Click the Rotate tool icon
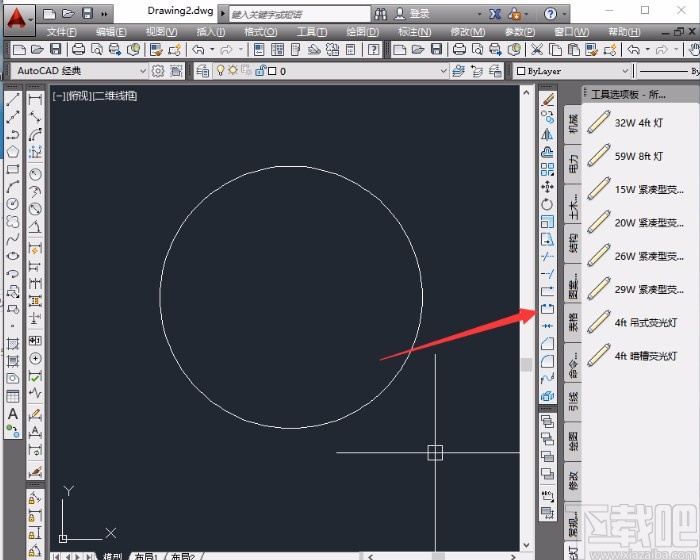The width and height of the screenshot is (700, 560). coord(547,203)
